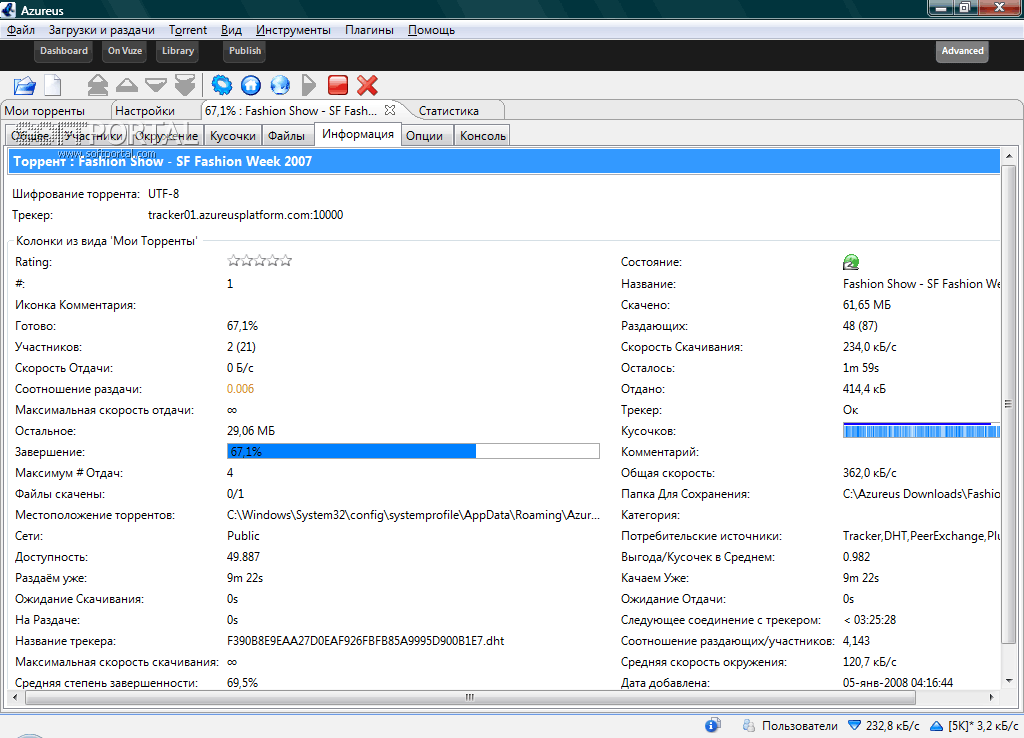Open the Консоль sub-tab
The height and width of the screenshot is (738, 1024).
pyautogui.click(x=483, y=136)
